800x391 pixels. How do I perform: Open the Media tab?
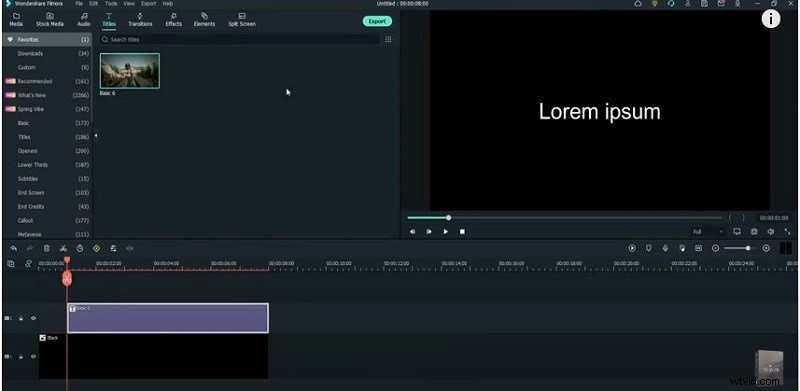tap(16, 20)
